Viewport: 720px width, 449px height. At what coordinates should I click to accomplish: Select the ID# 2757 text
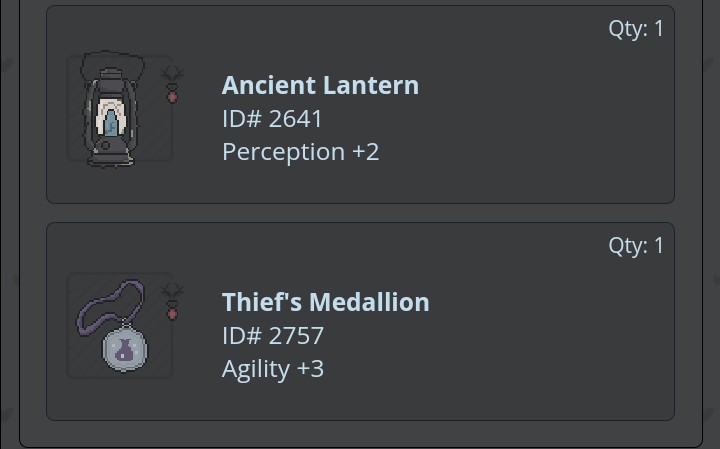[x=273, y=336]
